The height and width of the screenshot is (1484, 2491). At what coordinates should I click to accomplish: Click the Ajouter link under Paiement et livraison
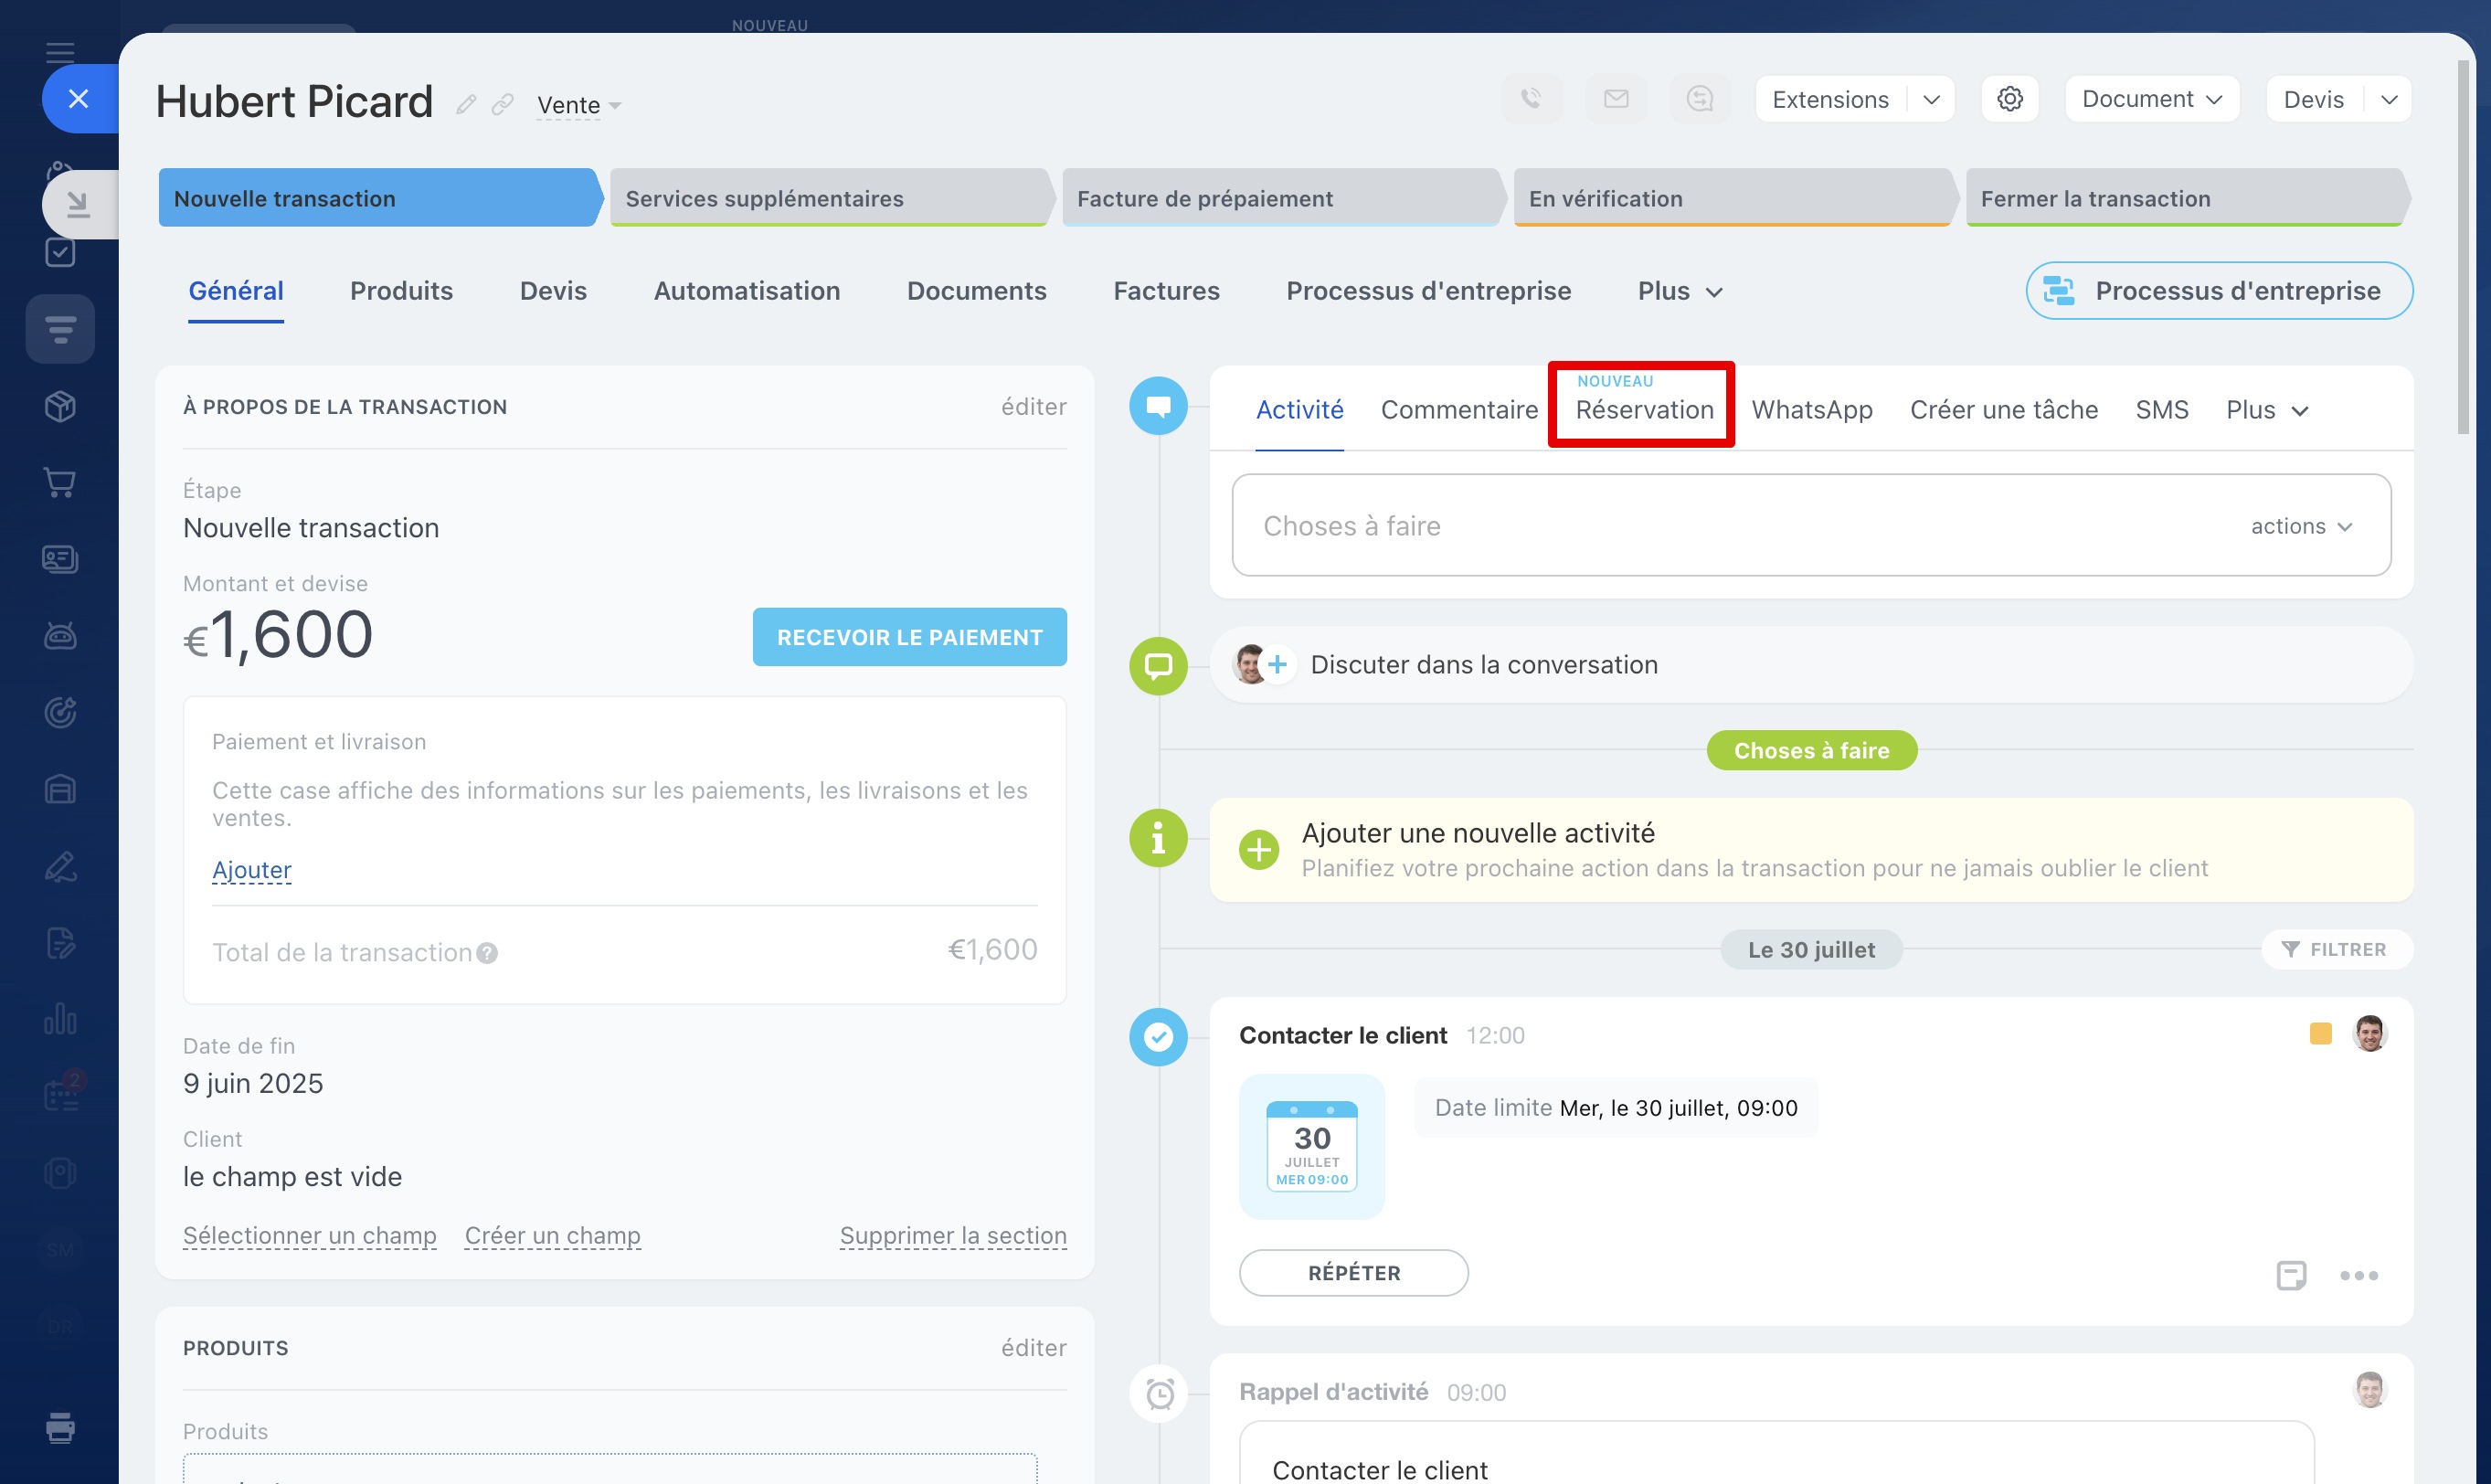click(x=251, y=870)
